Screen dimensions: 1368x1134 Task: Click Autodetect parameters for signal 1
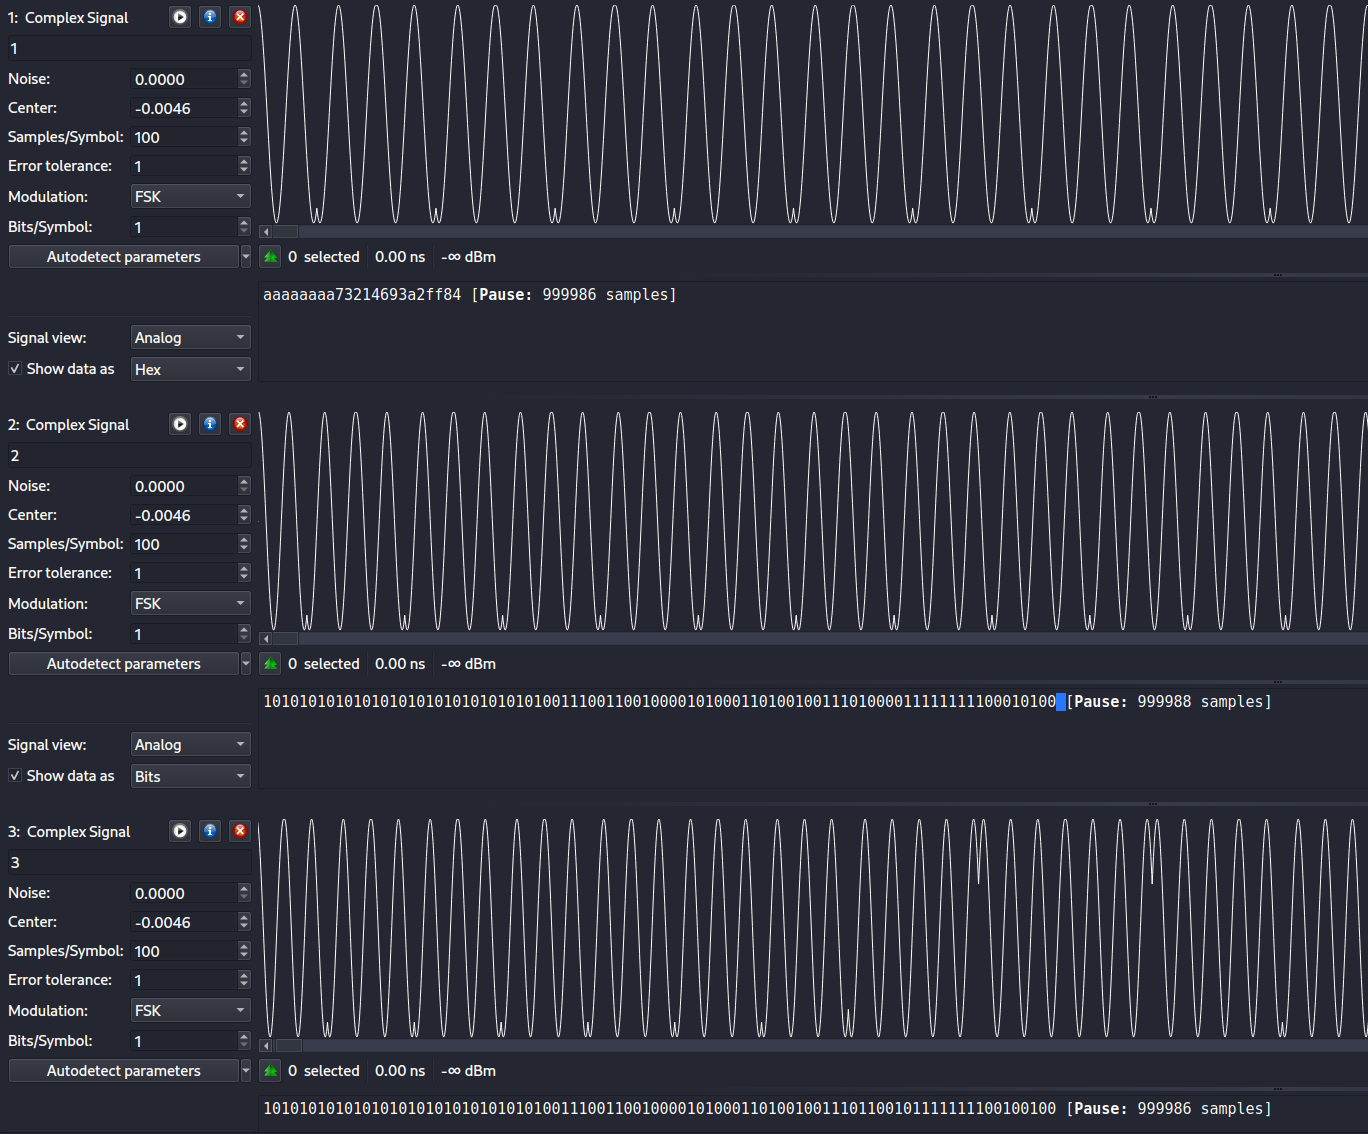click(124, 257)
